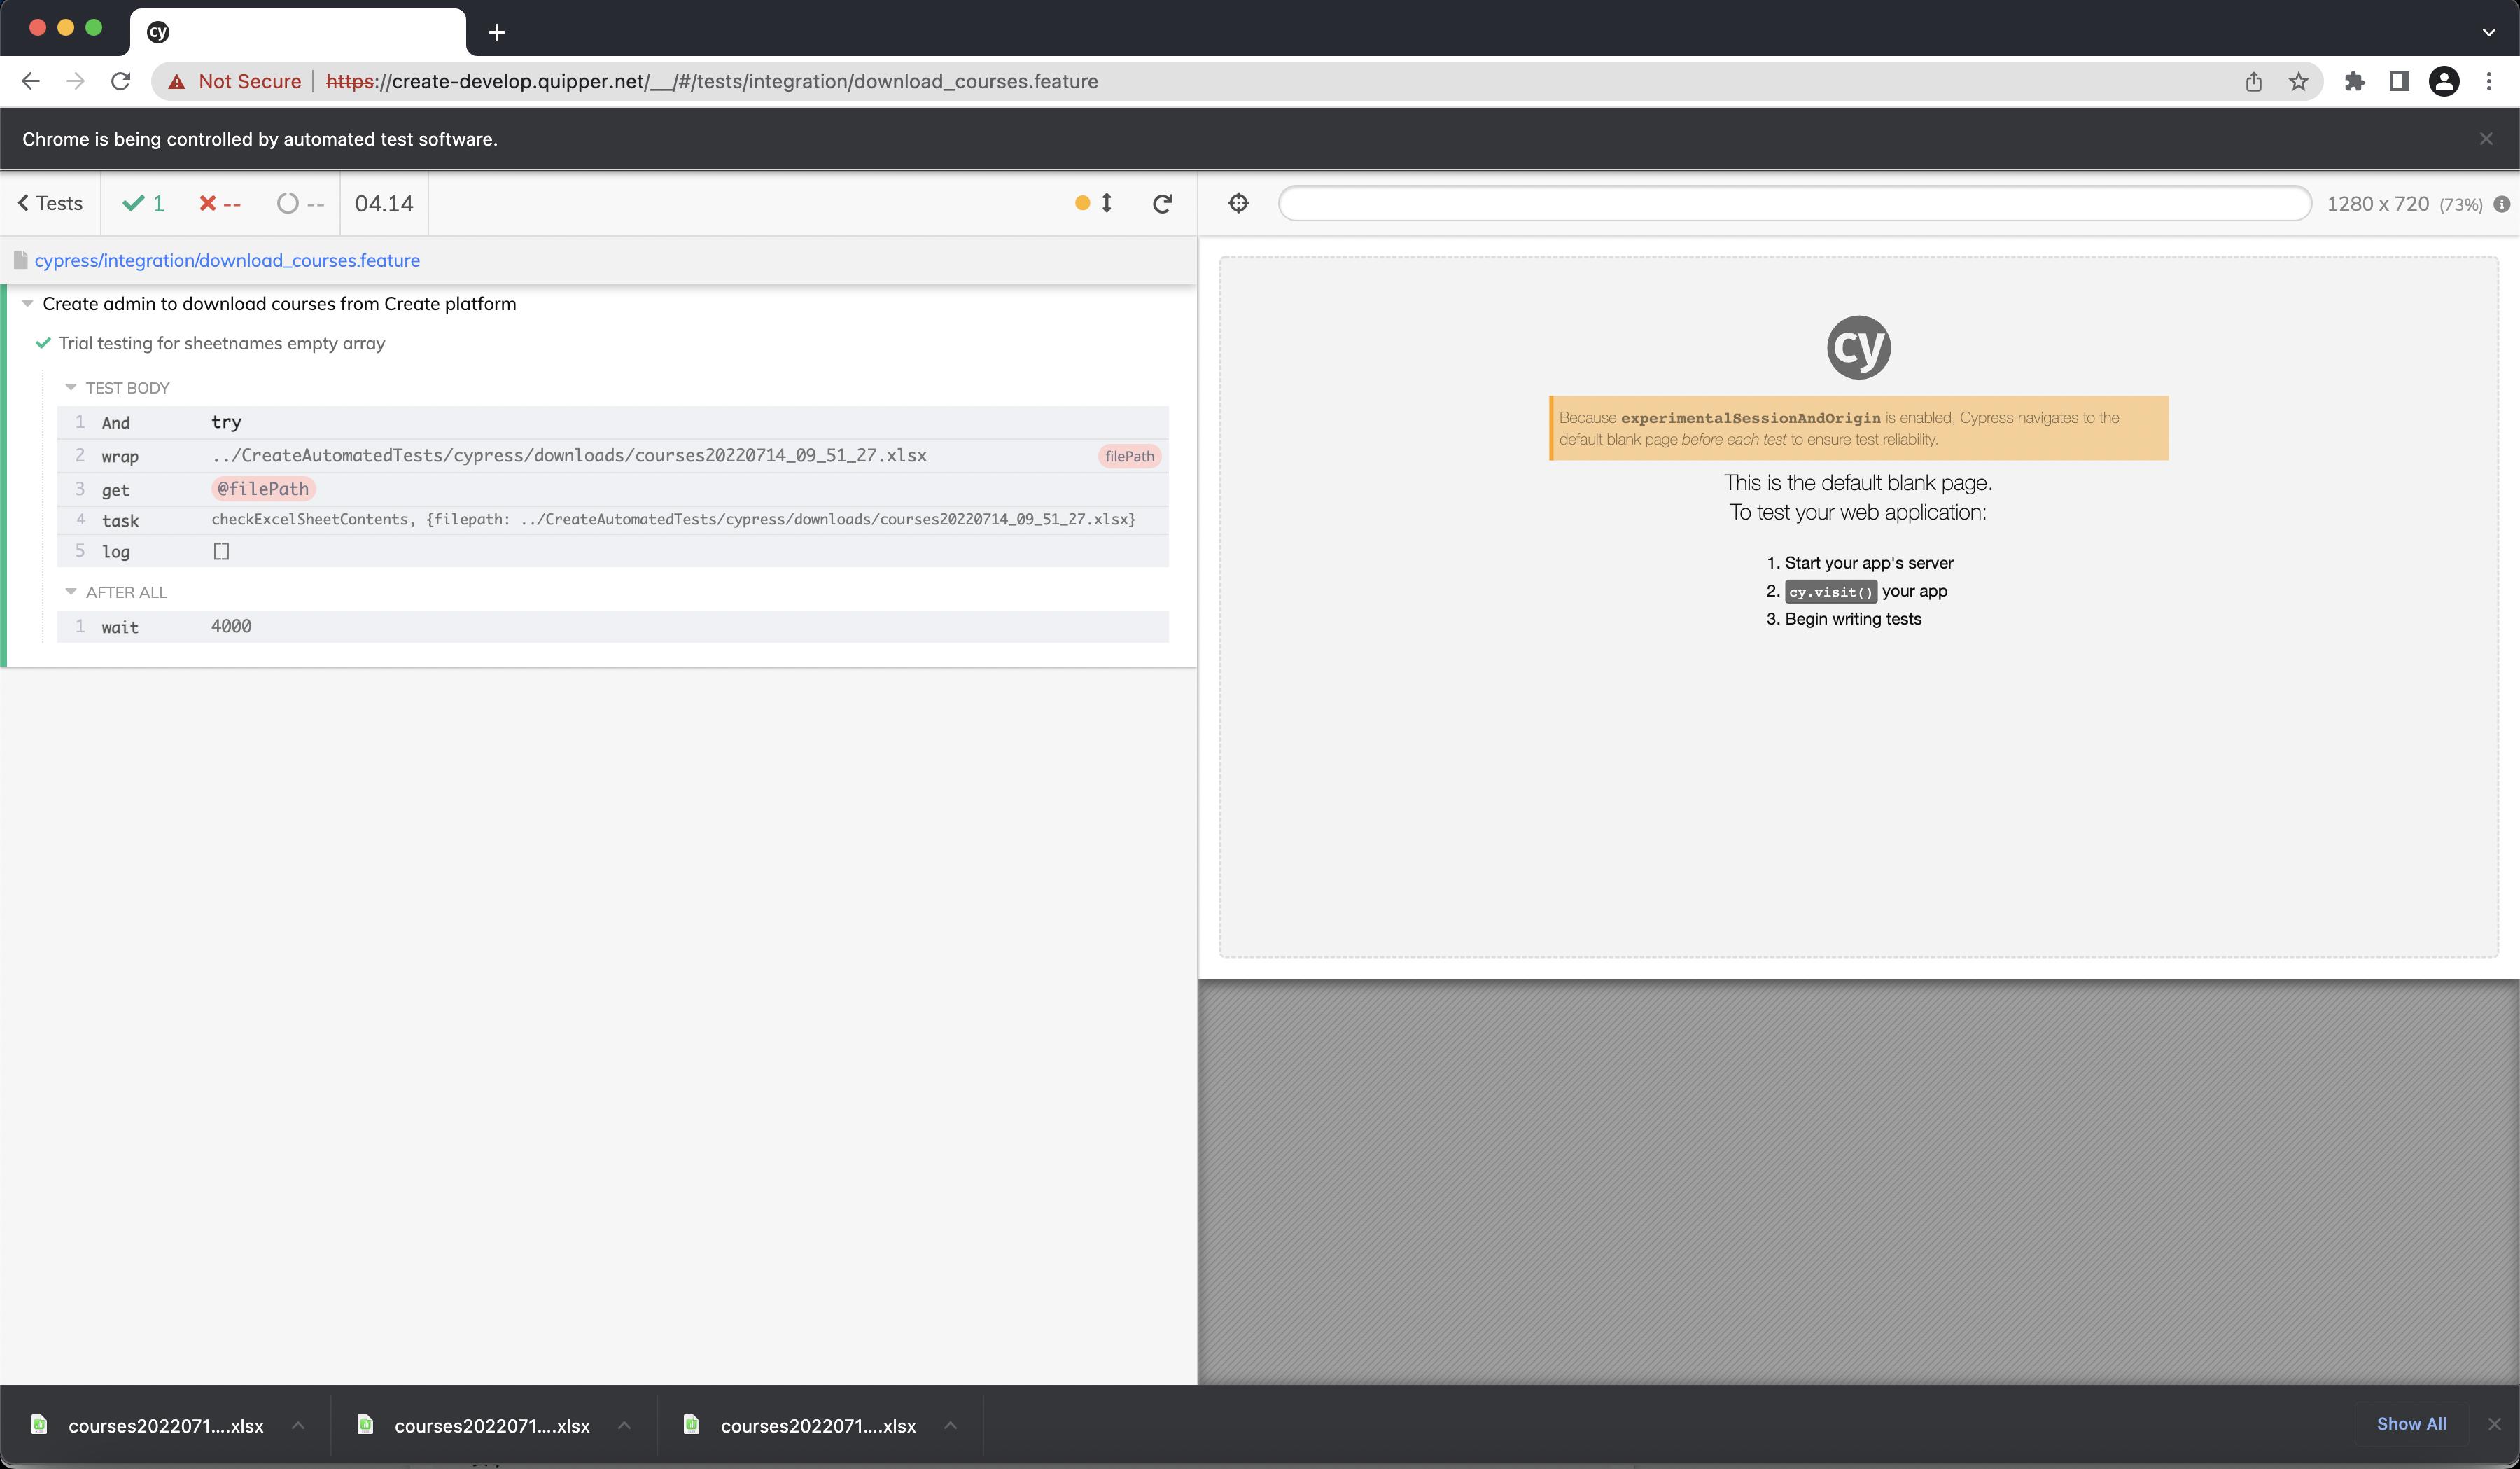Click the selector playground icon
Image resolution: width=2520 pixels, height=1469 pixels.
[x=1239, y=203]
